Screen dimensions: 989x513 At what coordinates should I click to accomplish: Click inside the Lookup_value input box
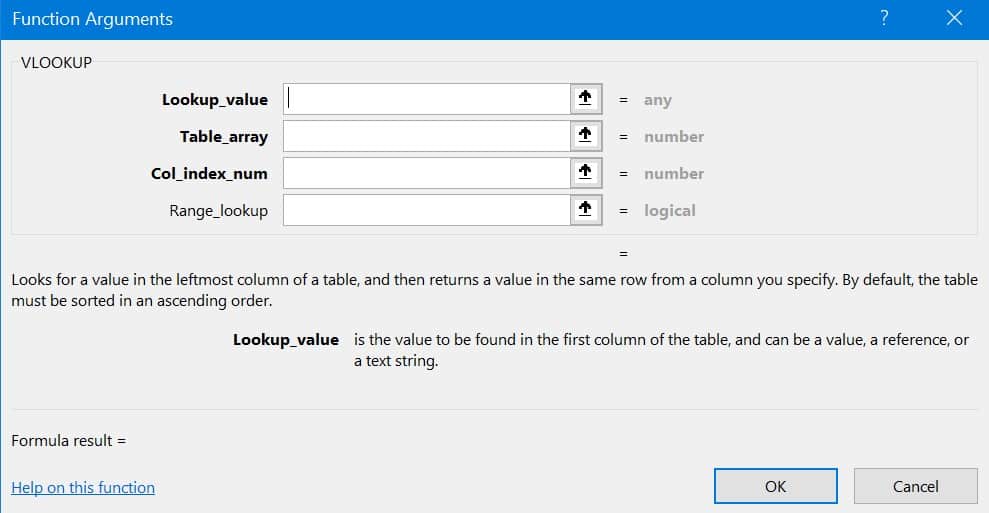click(x=427, y=99)
